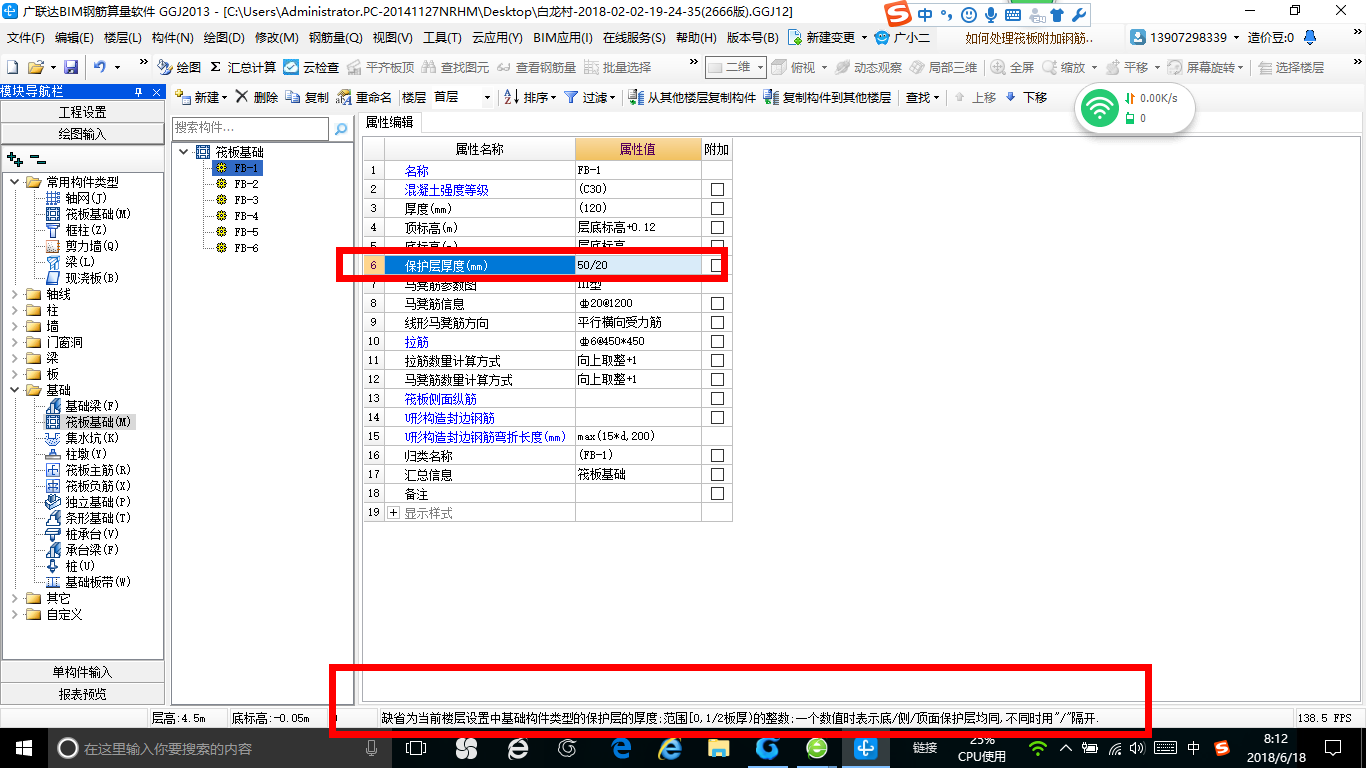Open the BIM应用(I) menu

point(563,37)
